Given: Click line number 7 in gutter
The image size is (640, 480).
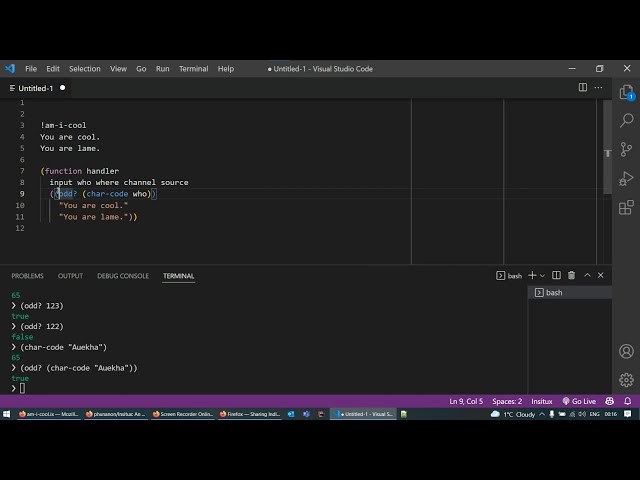Looking at the screenshot, I should coord(22,171).
